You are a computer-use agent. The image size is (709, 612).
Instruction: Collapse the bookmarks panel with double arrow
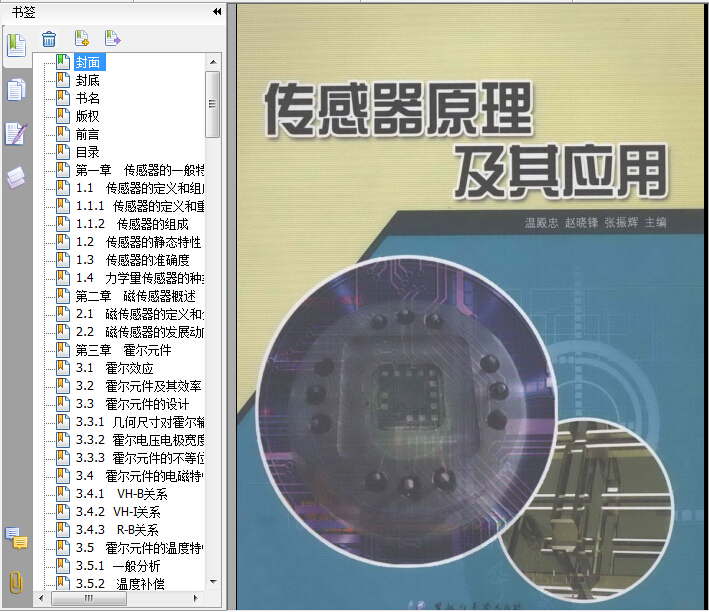[217, 12]
